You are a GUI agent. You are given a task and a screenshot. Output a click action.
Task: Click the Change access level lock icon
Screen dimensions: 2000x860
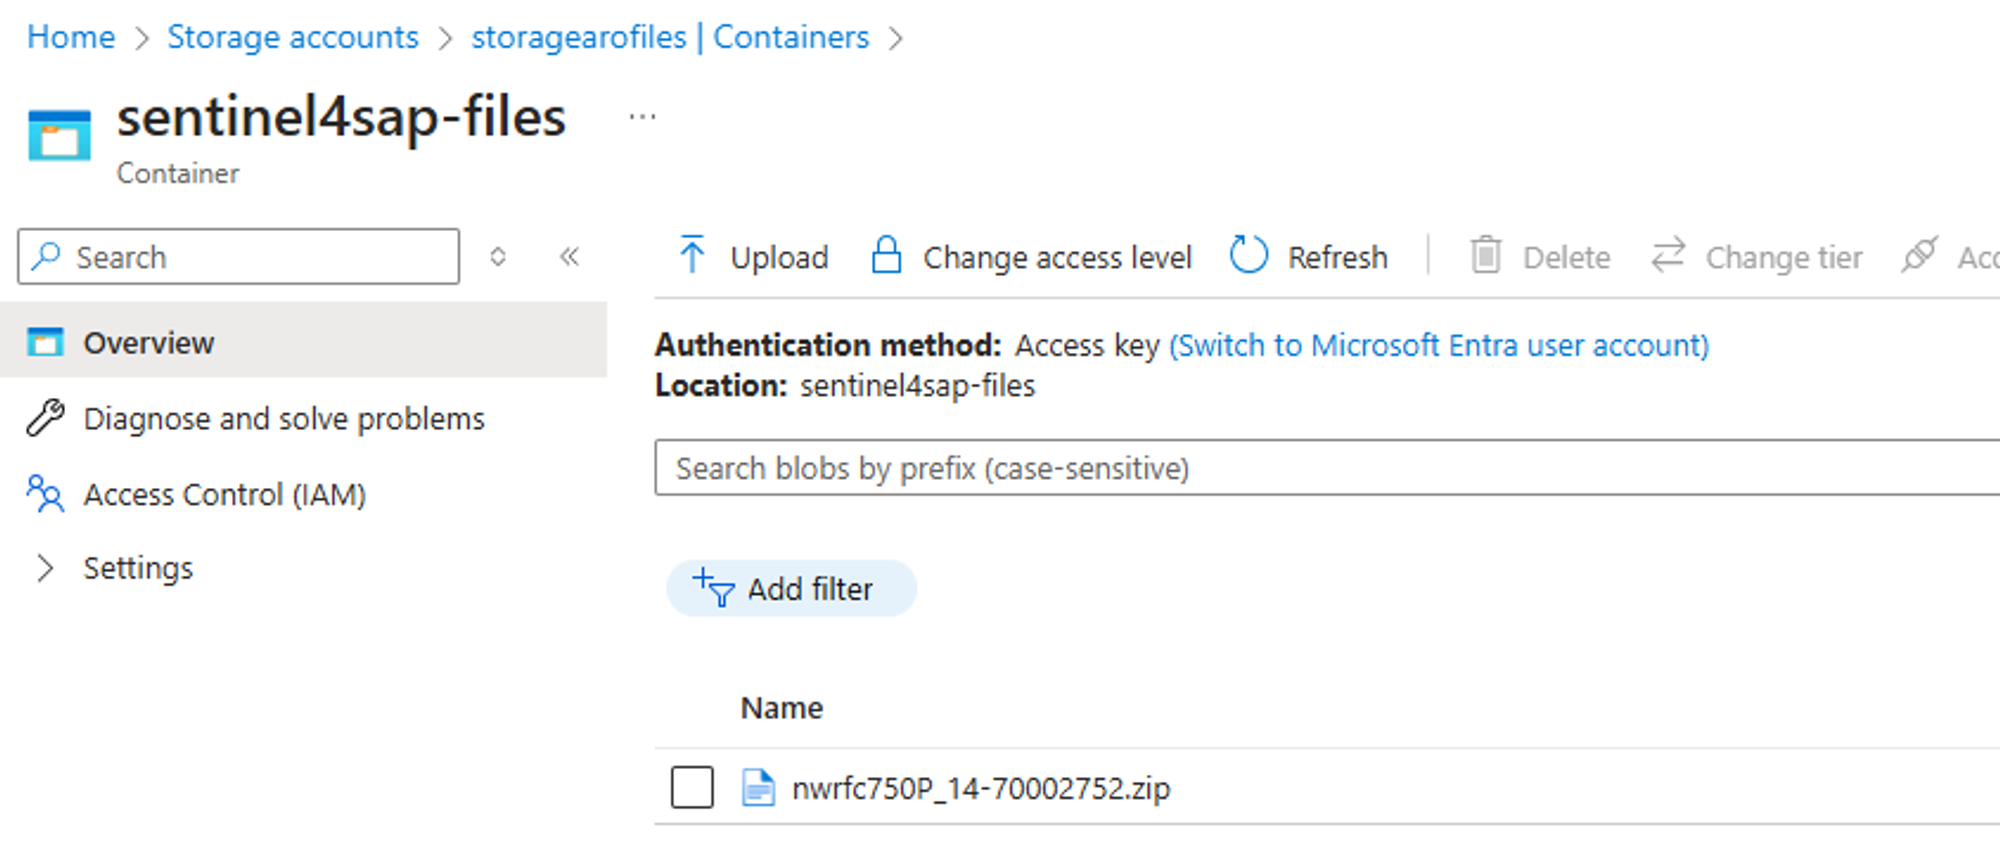coord(886,256)
